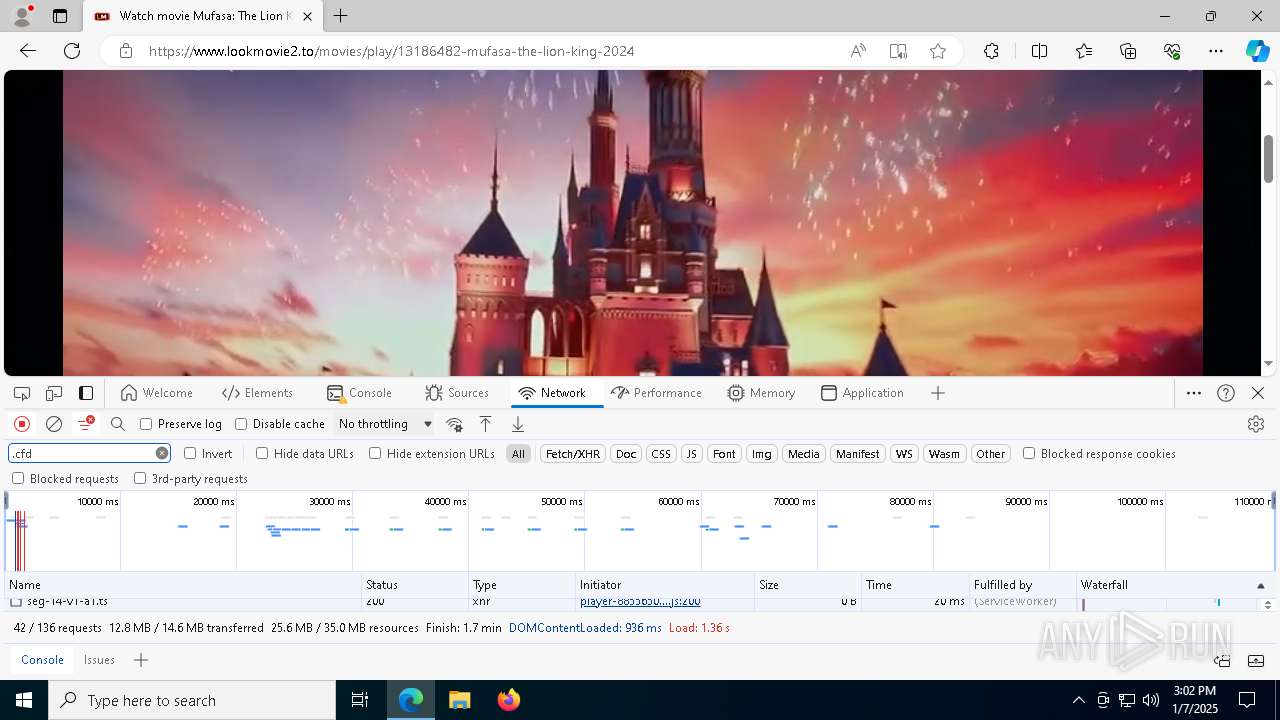The height and width of the screenshot is (720, 1280).
Task: Open DevTools help icon
Action: tap(1226, 393)
